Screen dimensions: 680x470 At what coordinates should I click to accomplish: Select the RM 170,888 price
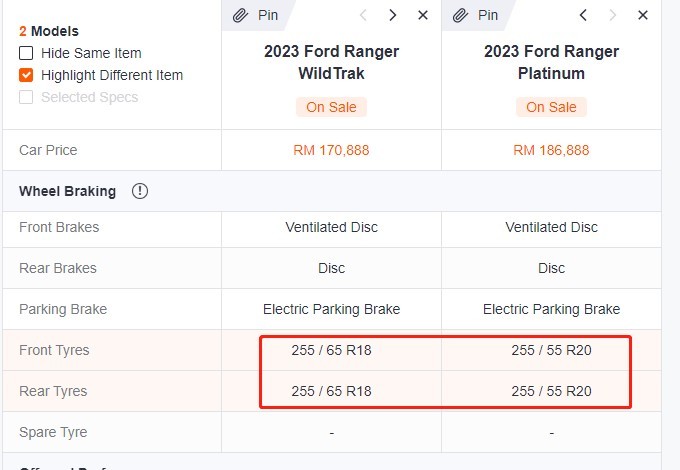click(x=331, y=150)
